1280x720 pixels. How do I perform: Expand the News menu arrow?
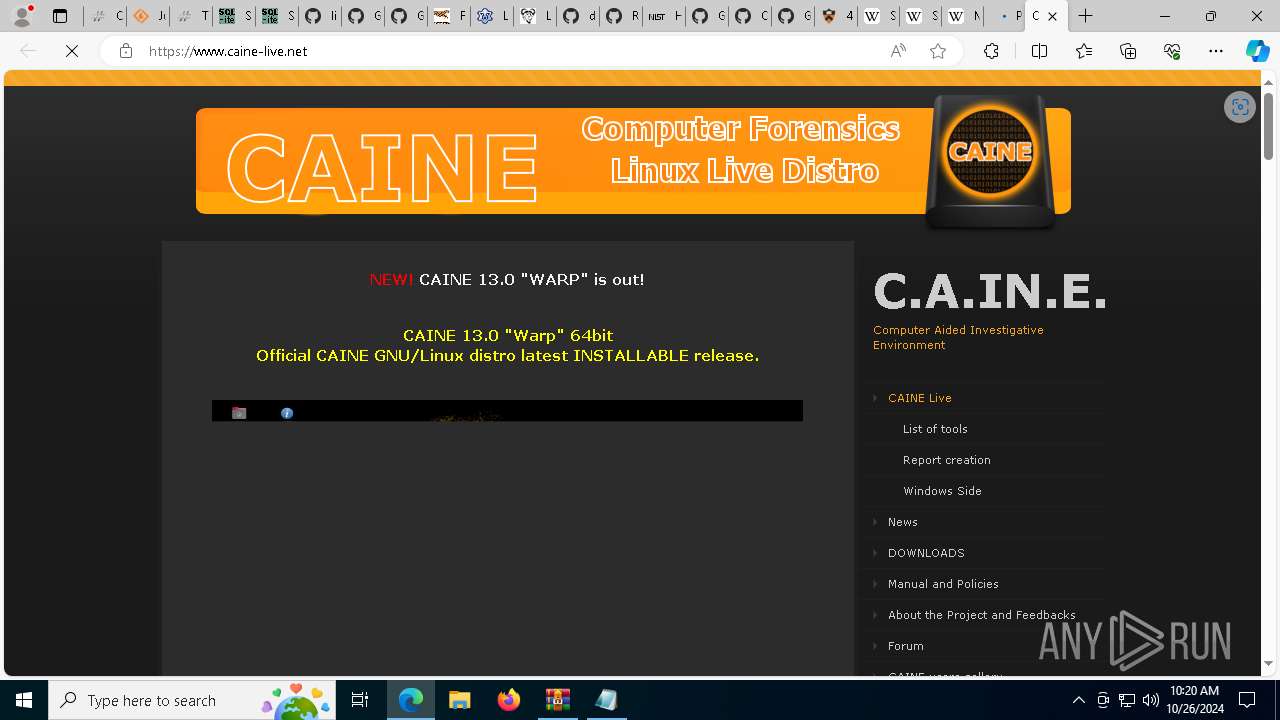(x=875, y=522)
